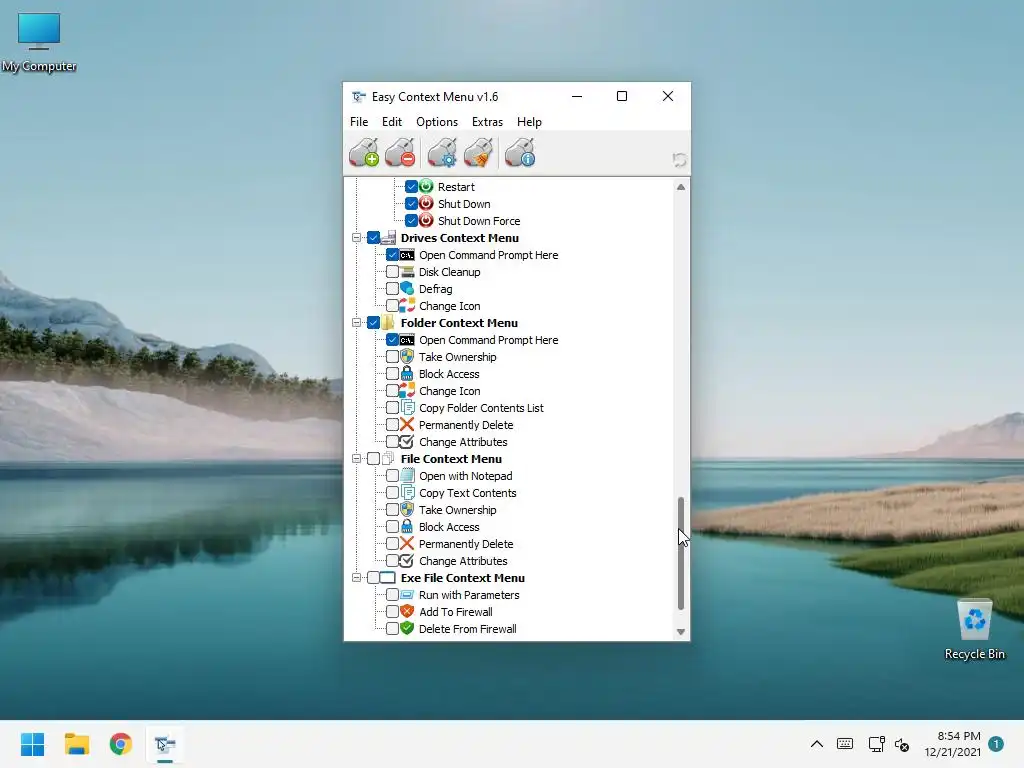Click the Delete From Firewall green shield icon
Image resolution: width=1024 pixels, height=768 pixels.
(x=408, y=628)
